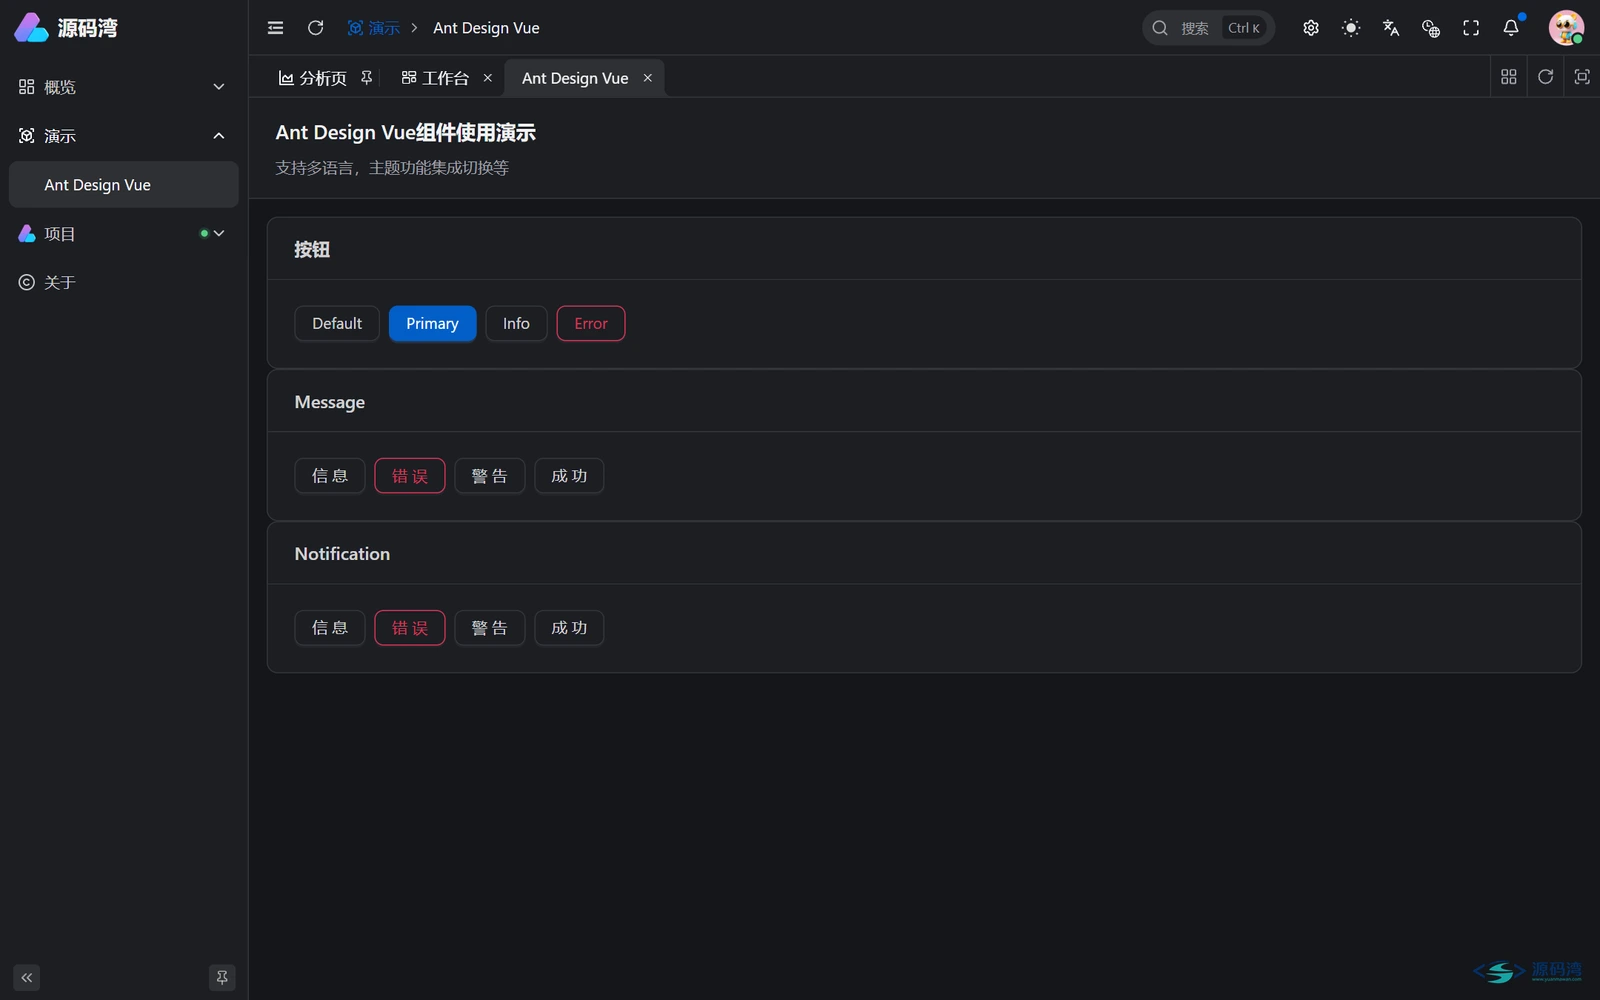The image size is (1600, 1000).
Task: Close the 工作台 tab
Action: tap(488, 78)
